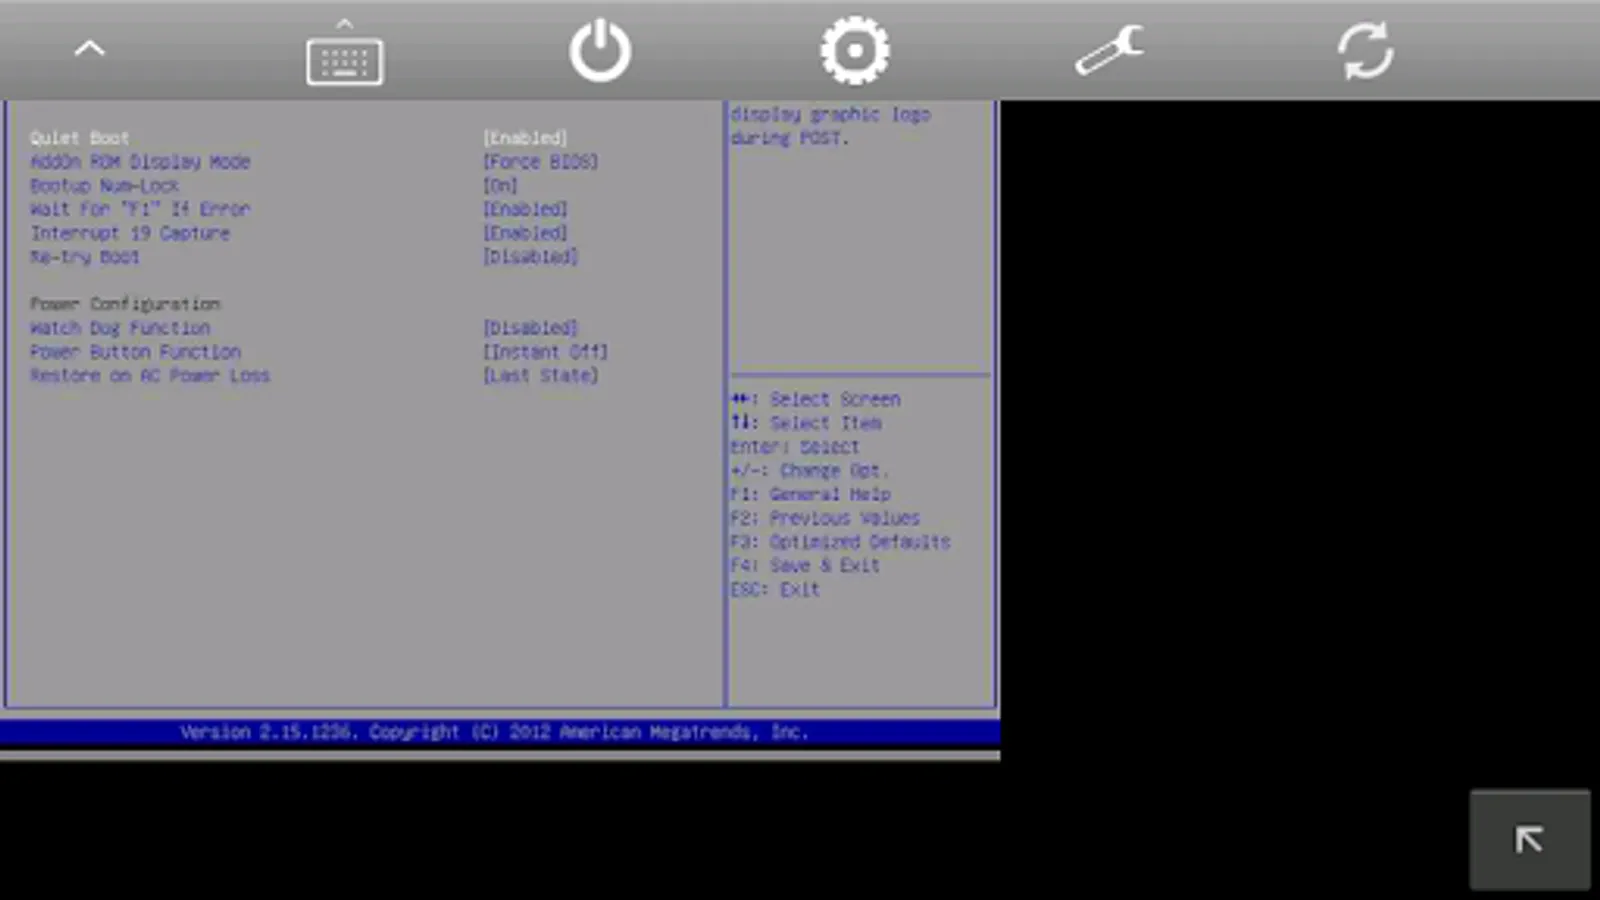The height and width of the screenshot is (900, 1600).
Task: Click Re-try Boot [Disabled] value
Action: (530, 257)
